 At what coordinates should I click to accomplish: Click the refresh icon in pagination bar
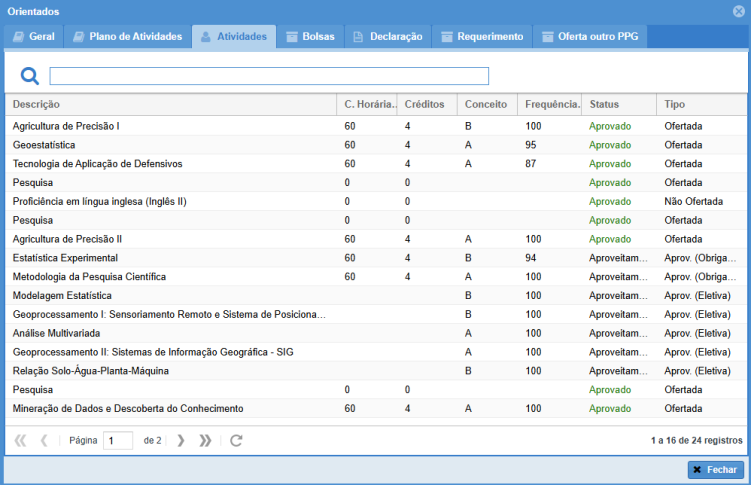point(236,440)
